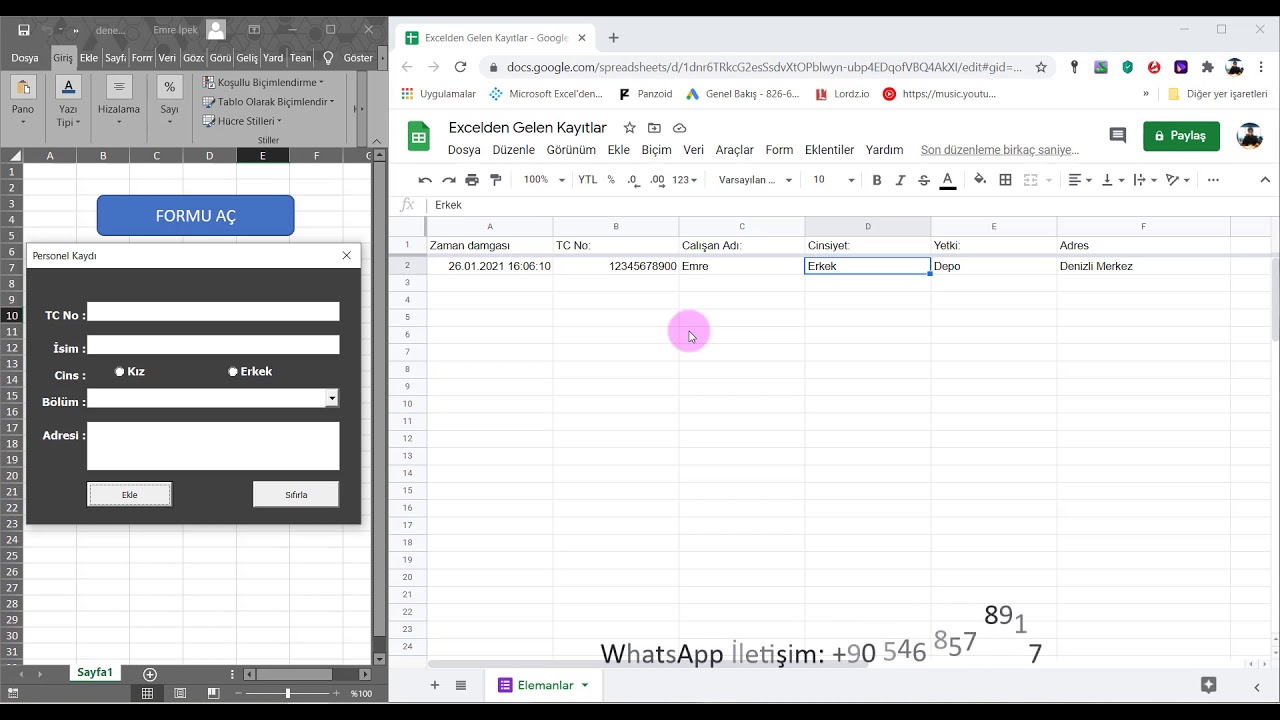Open the Son düzenleme link
1280x720 pixels.
(1000, 150)
